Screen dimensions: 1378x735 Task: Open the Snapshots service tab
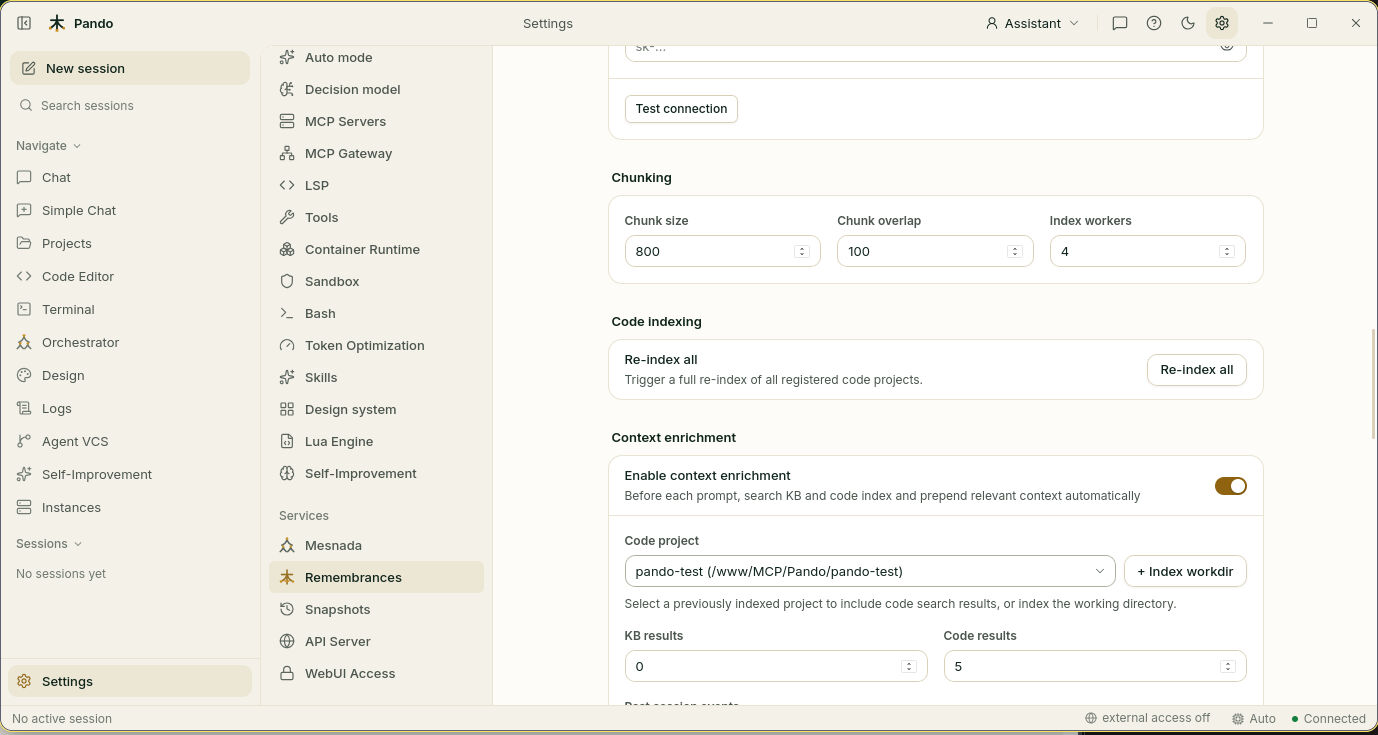[376, 609]
